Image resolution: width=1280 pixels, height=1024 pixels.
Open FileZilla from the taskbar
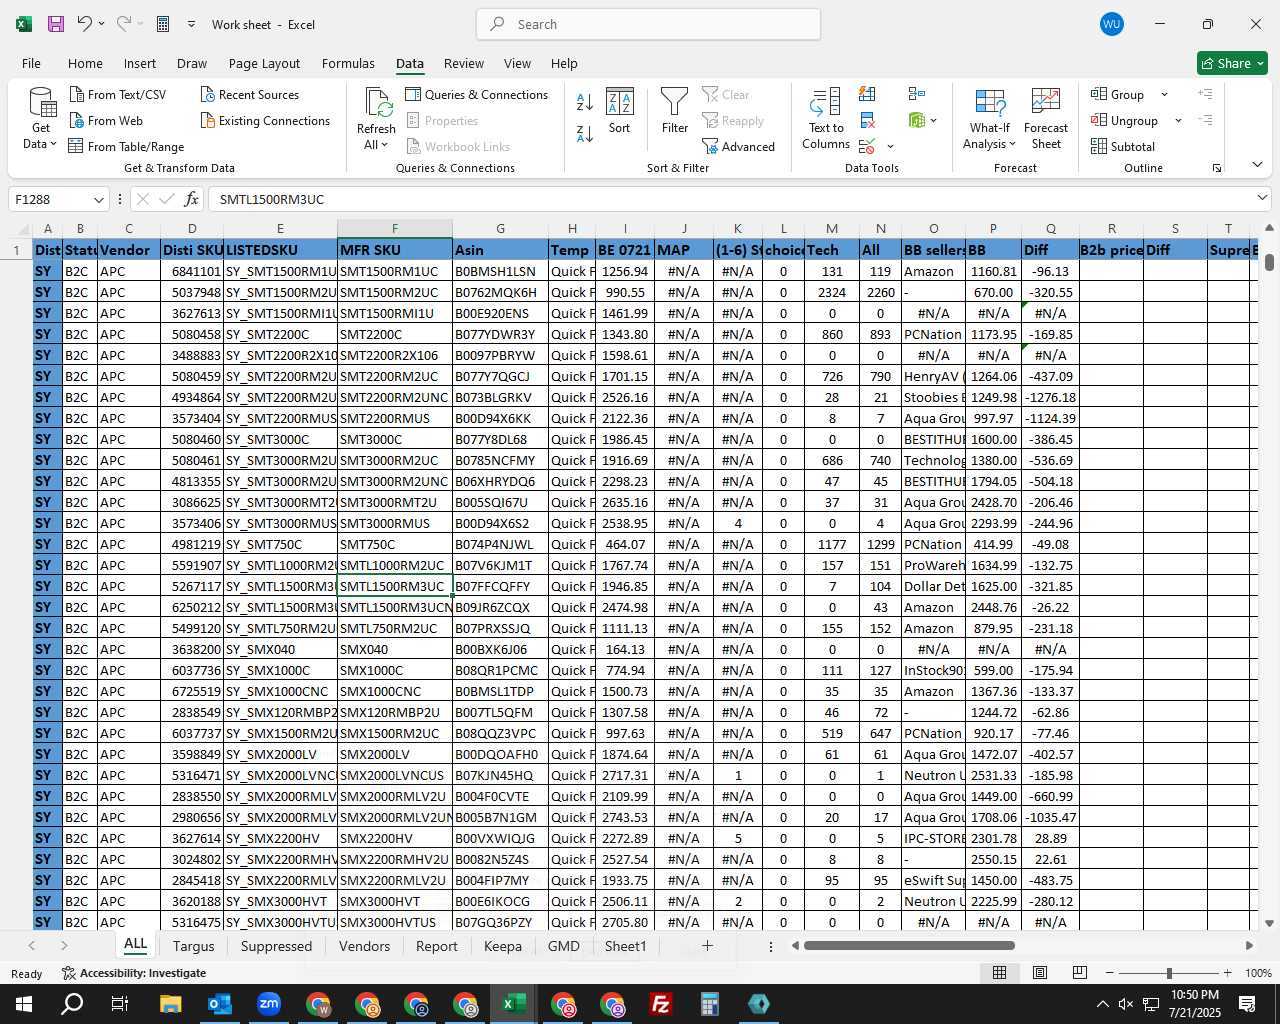pos(660,1004)
